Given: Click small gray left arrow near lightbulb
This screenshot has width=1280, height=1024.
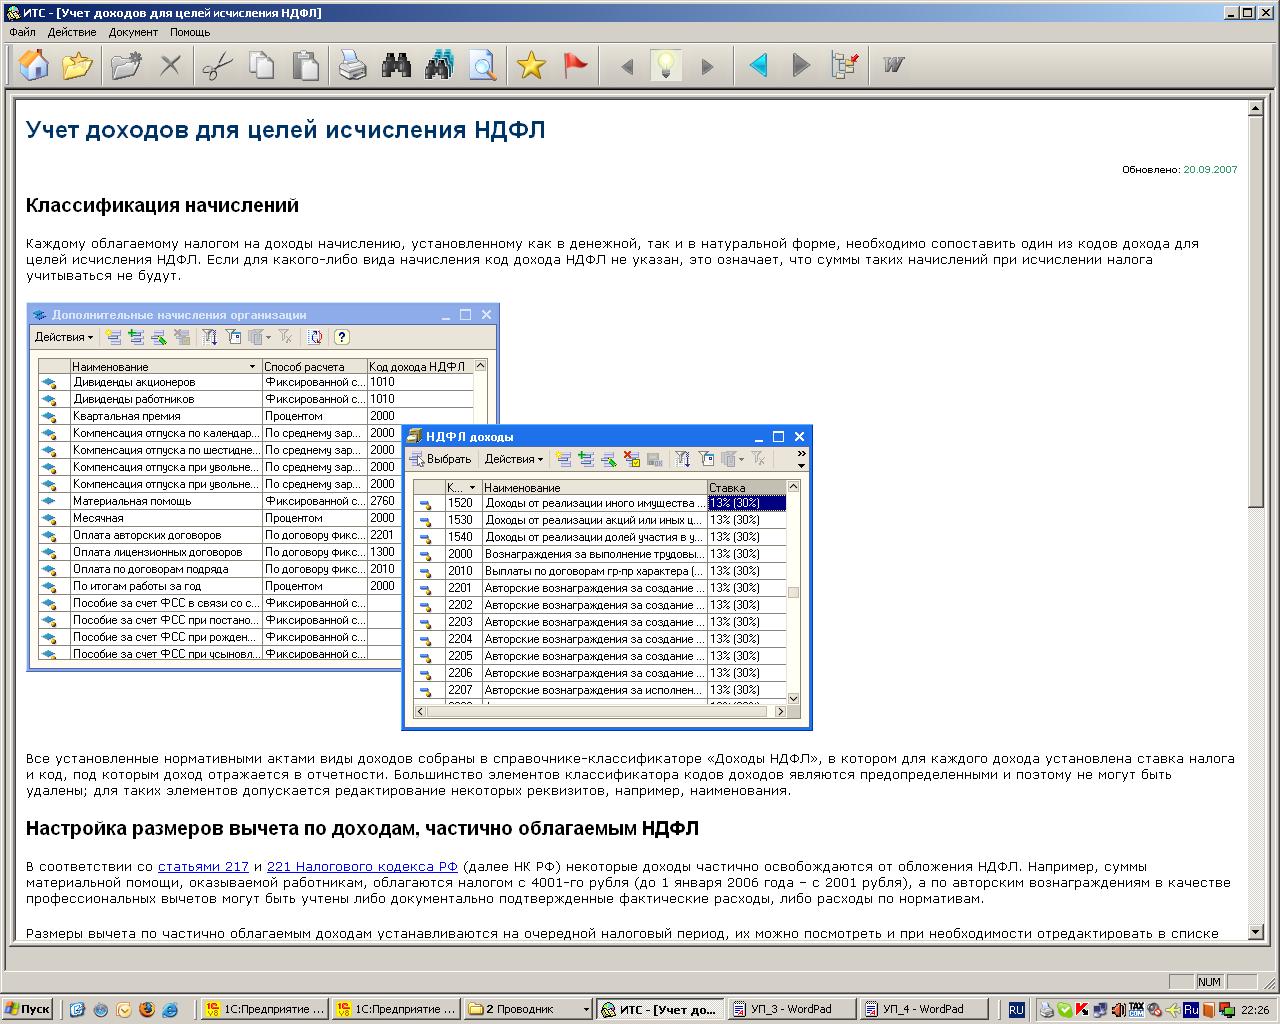Looking at the screenshot, I should point(627,67).
